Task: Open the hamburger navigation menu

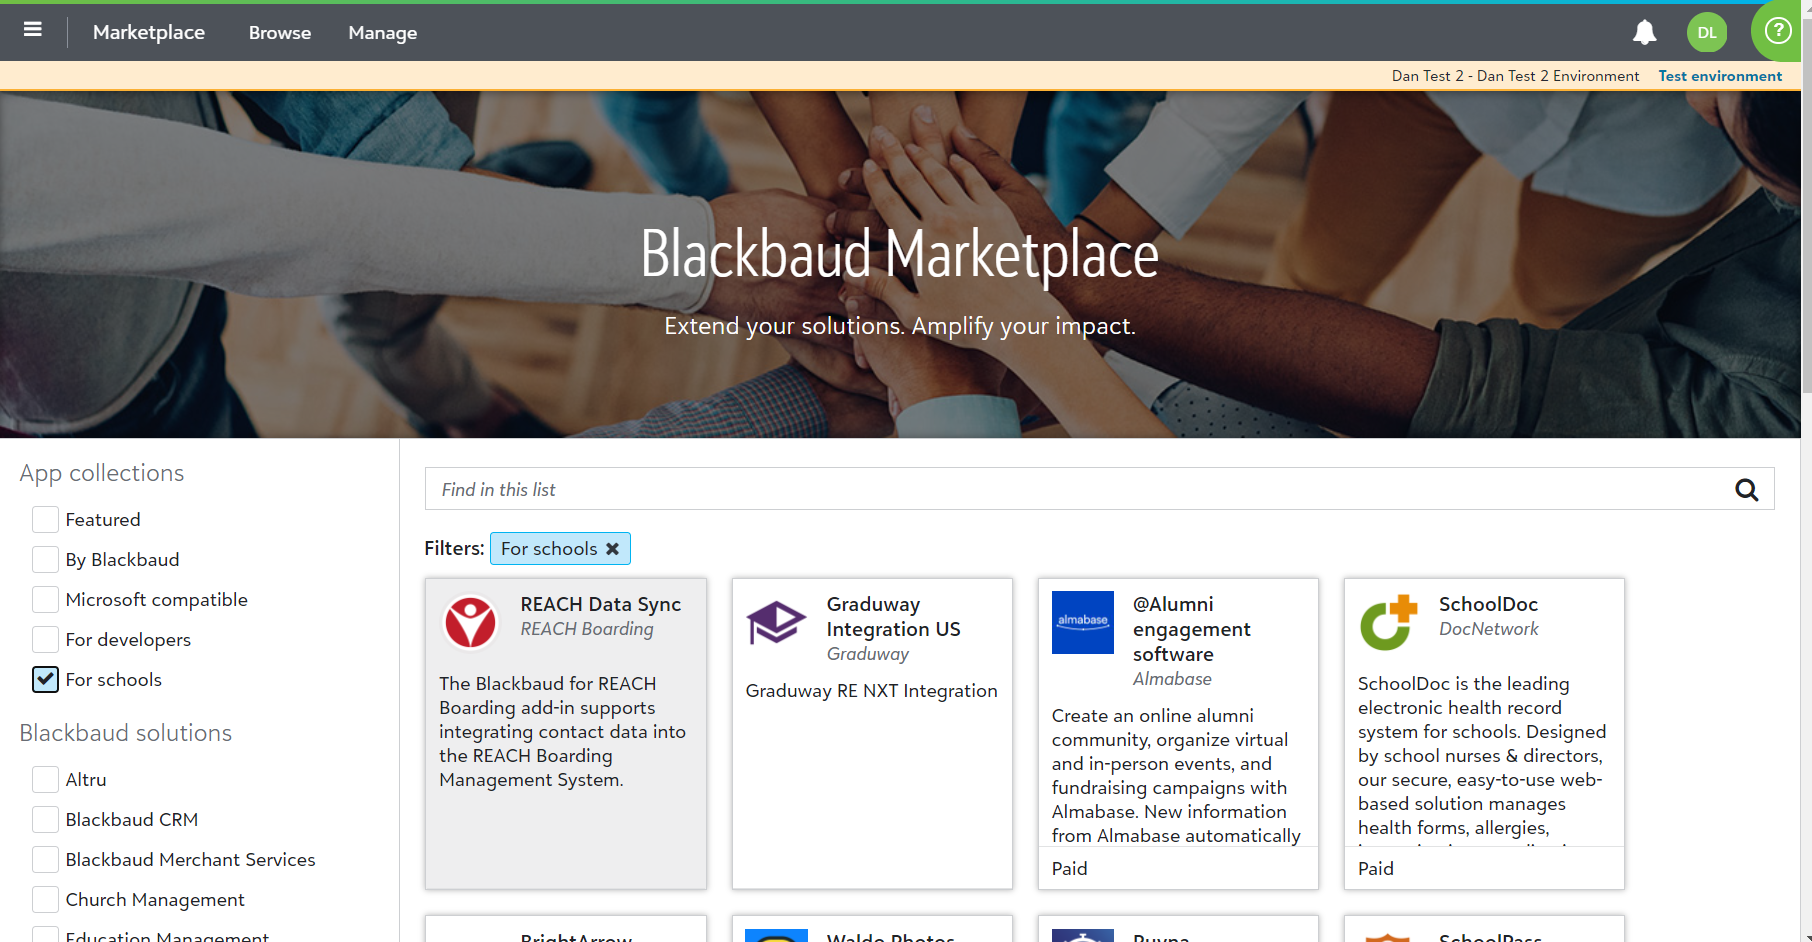Action: click(x=33, y=30)
